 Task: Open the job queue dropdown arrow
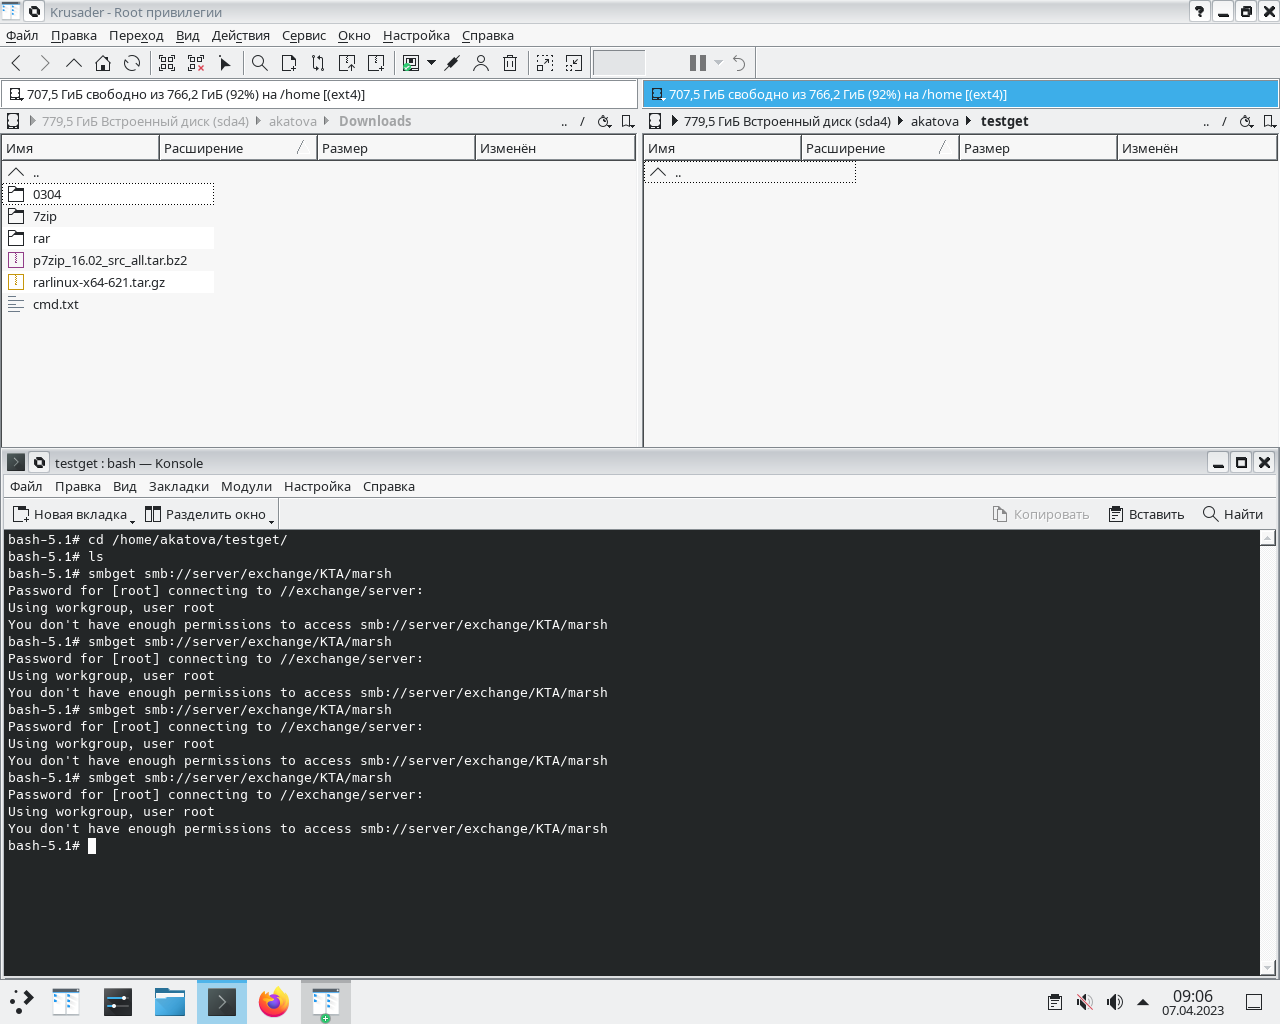tap(718, 63)
